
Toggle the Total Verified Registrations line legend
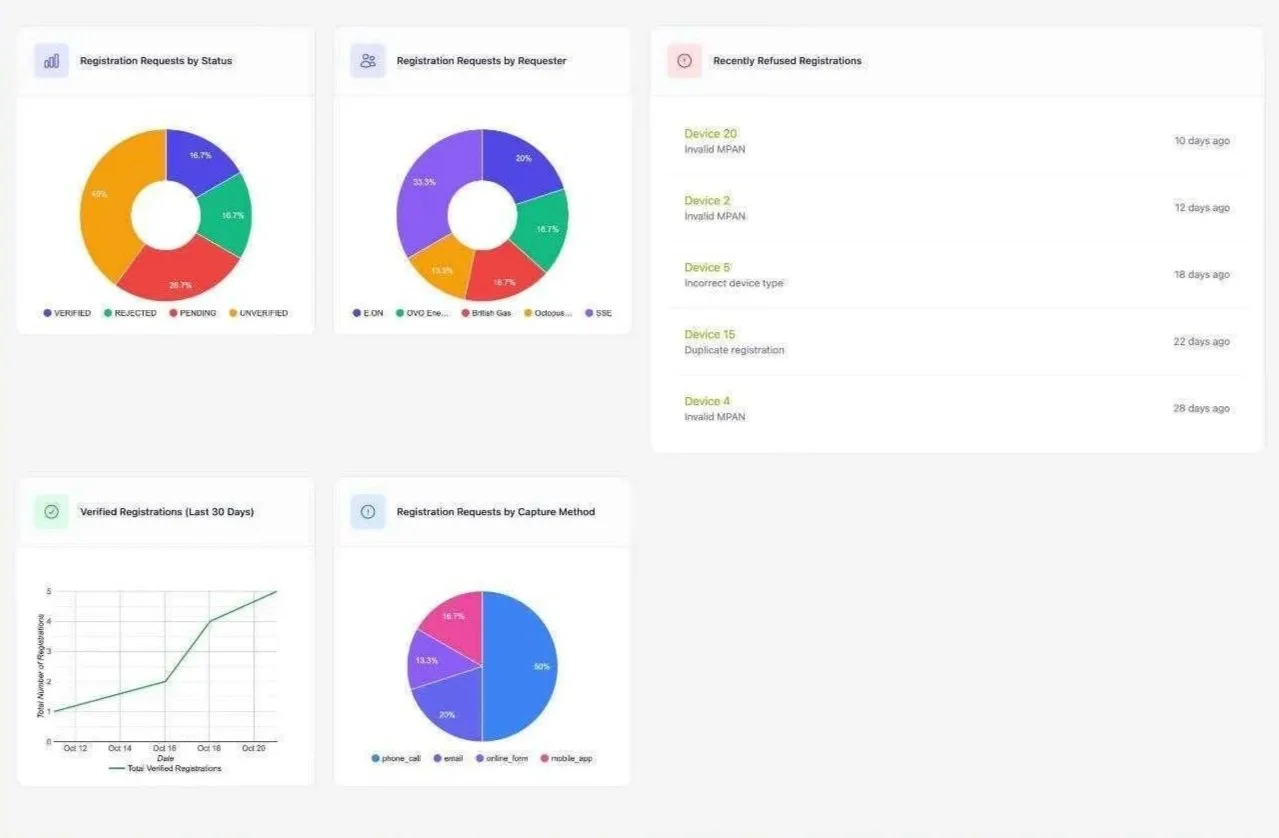click(165, 768)
